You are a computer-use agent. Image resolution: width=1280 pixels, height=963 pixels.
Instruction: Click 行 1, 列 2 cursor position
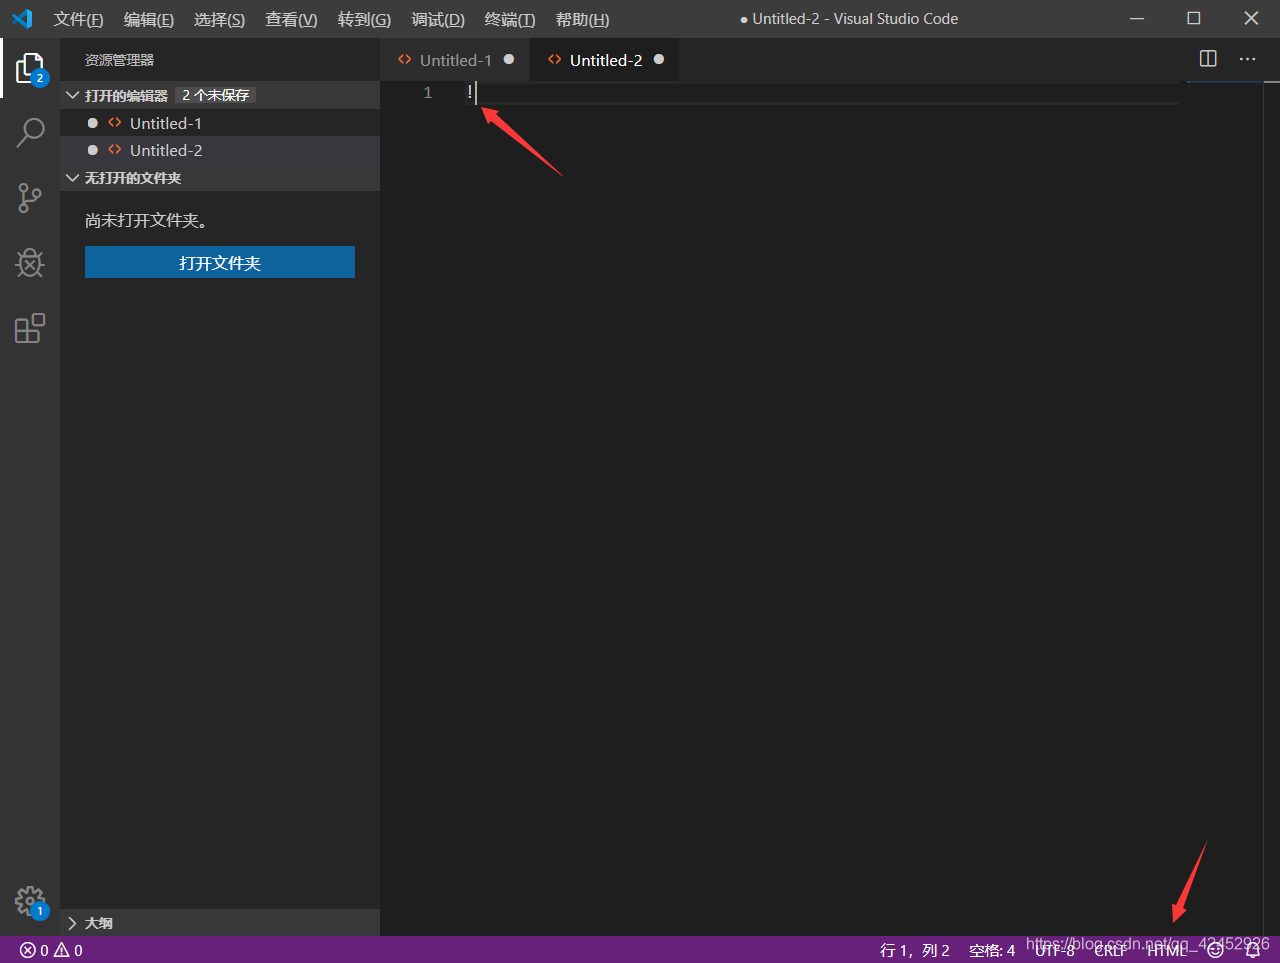pyautogui.click(x=914, y=950)
